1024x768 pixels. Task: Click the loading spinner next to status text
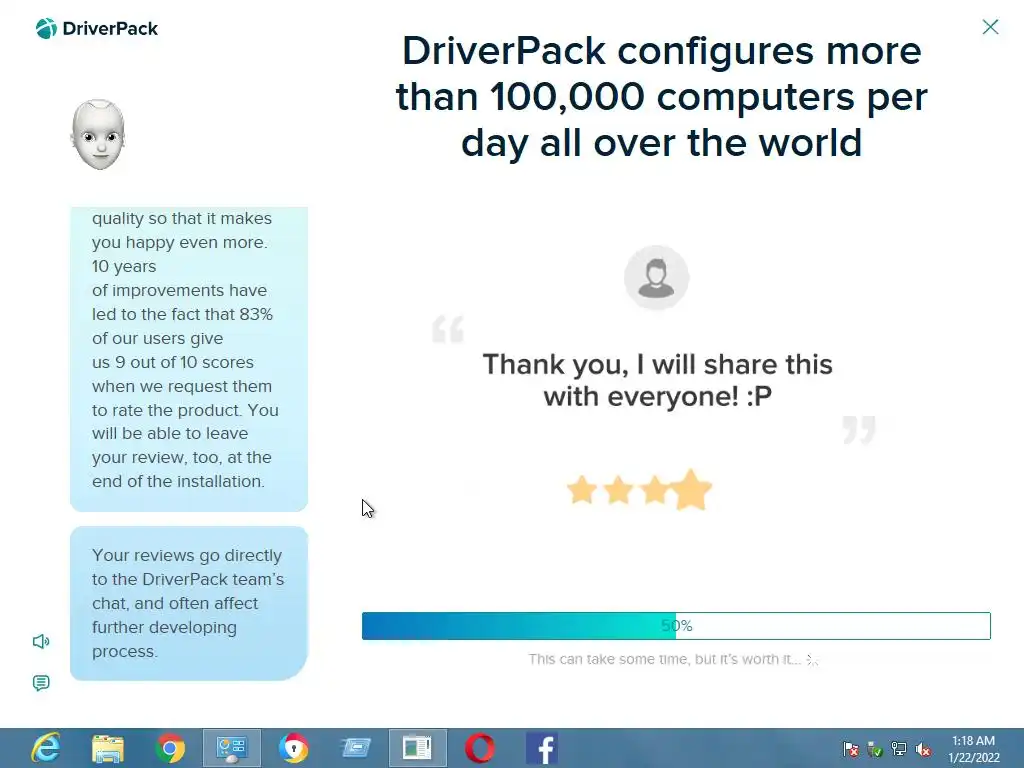click(x=812, y=660)
